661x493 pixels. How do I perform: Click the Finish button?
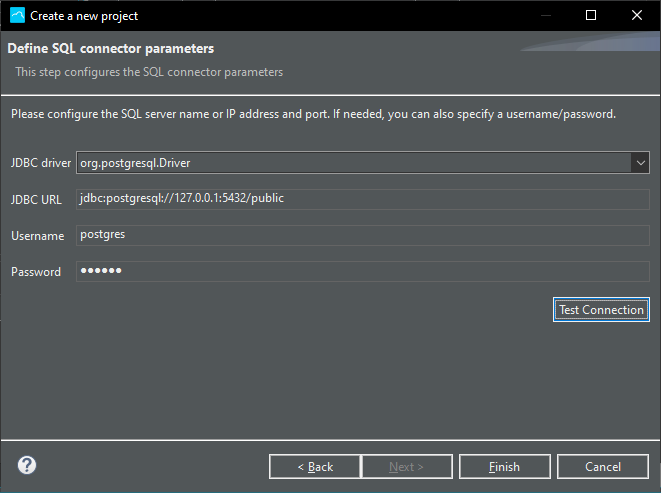tap(505, 466)
